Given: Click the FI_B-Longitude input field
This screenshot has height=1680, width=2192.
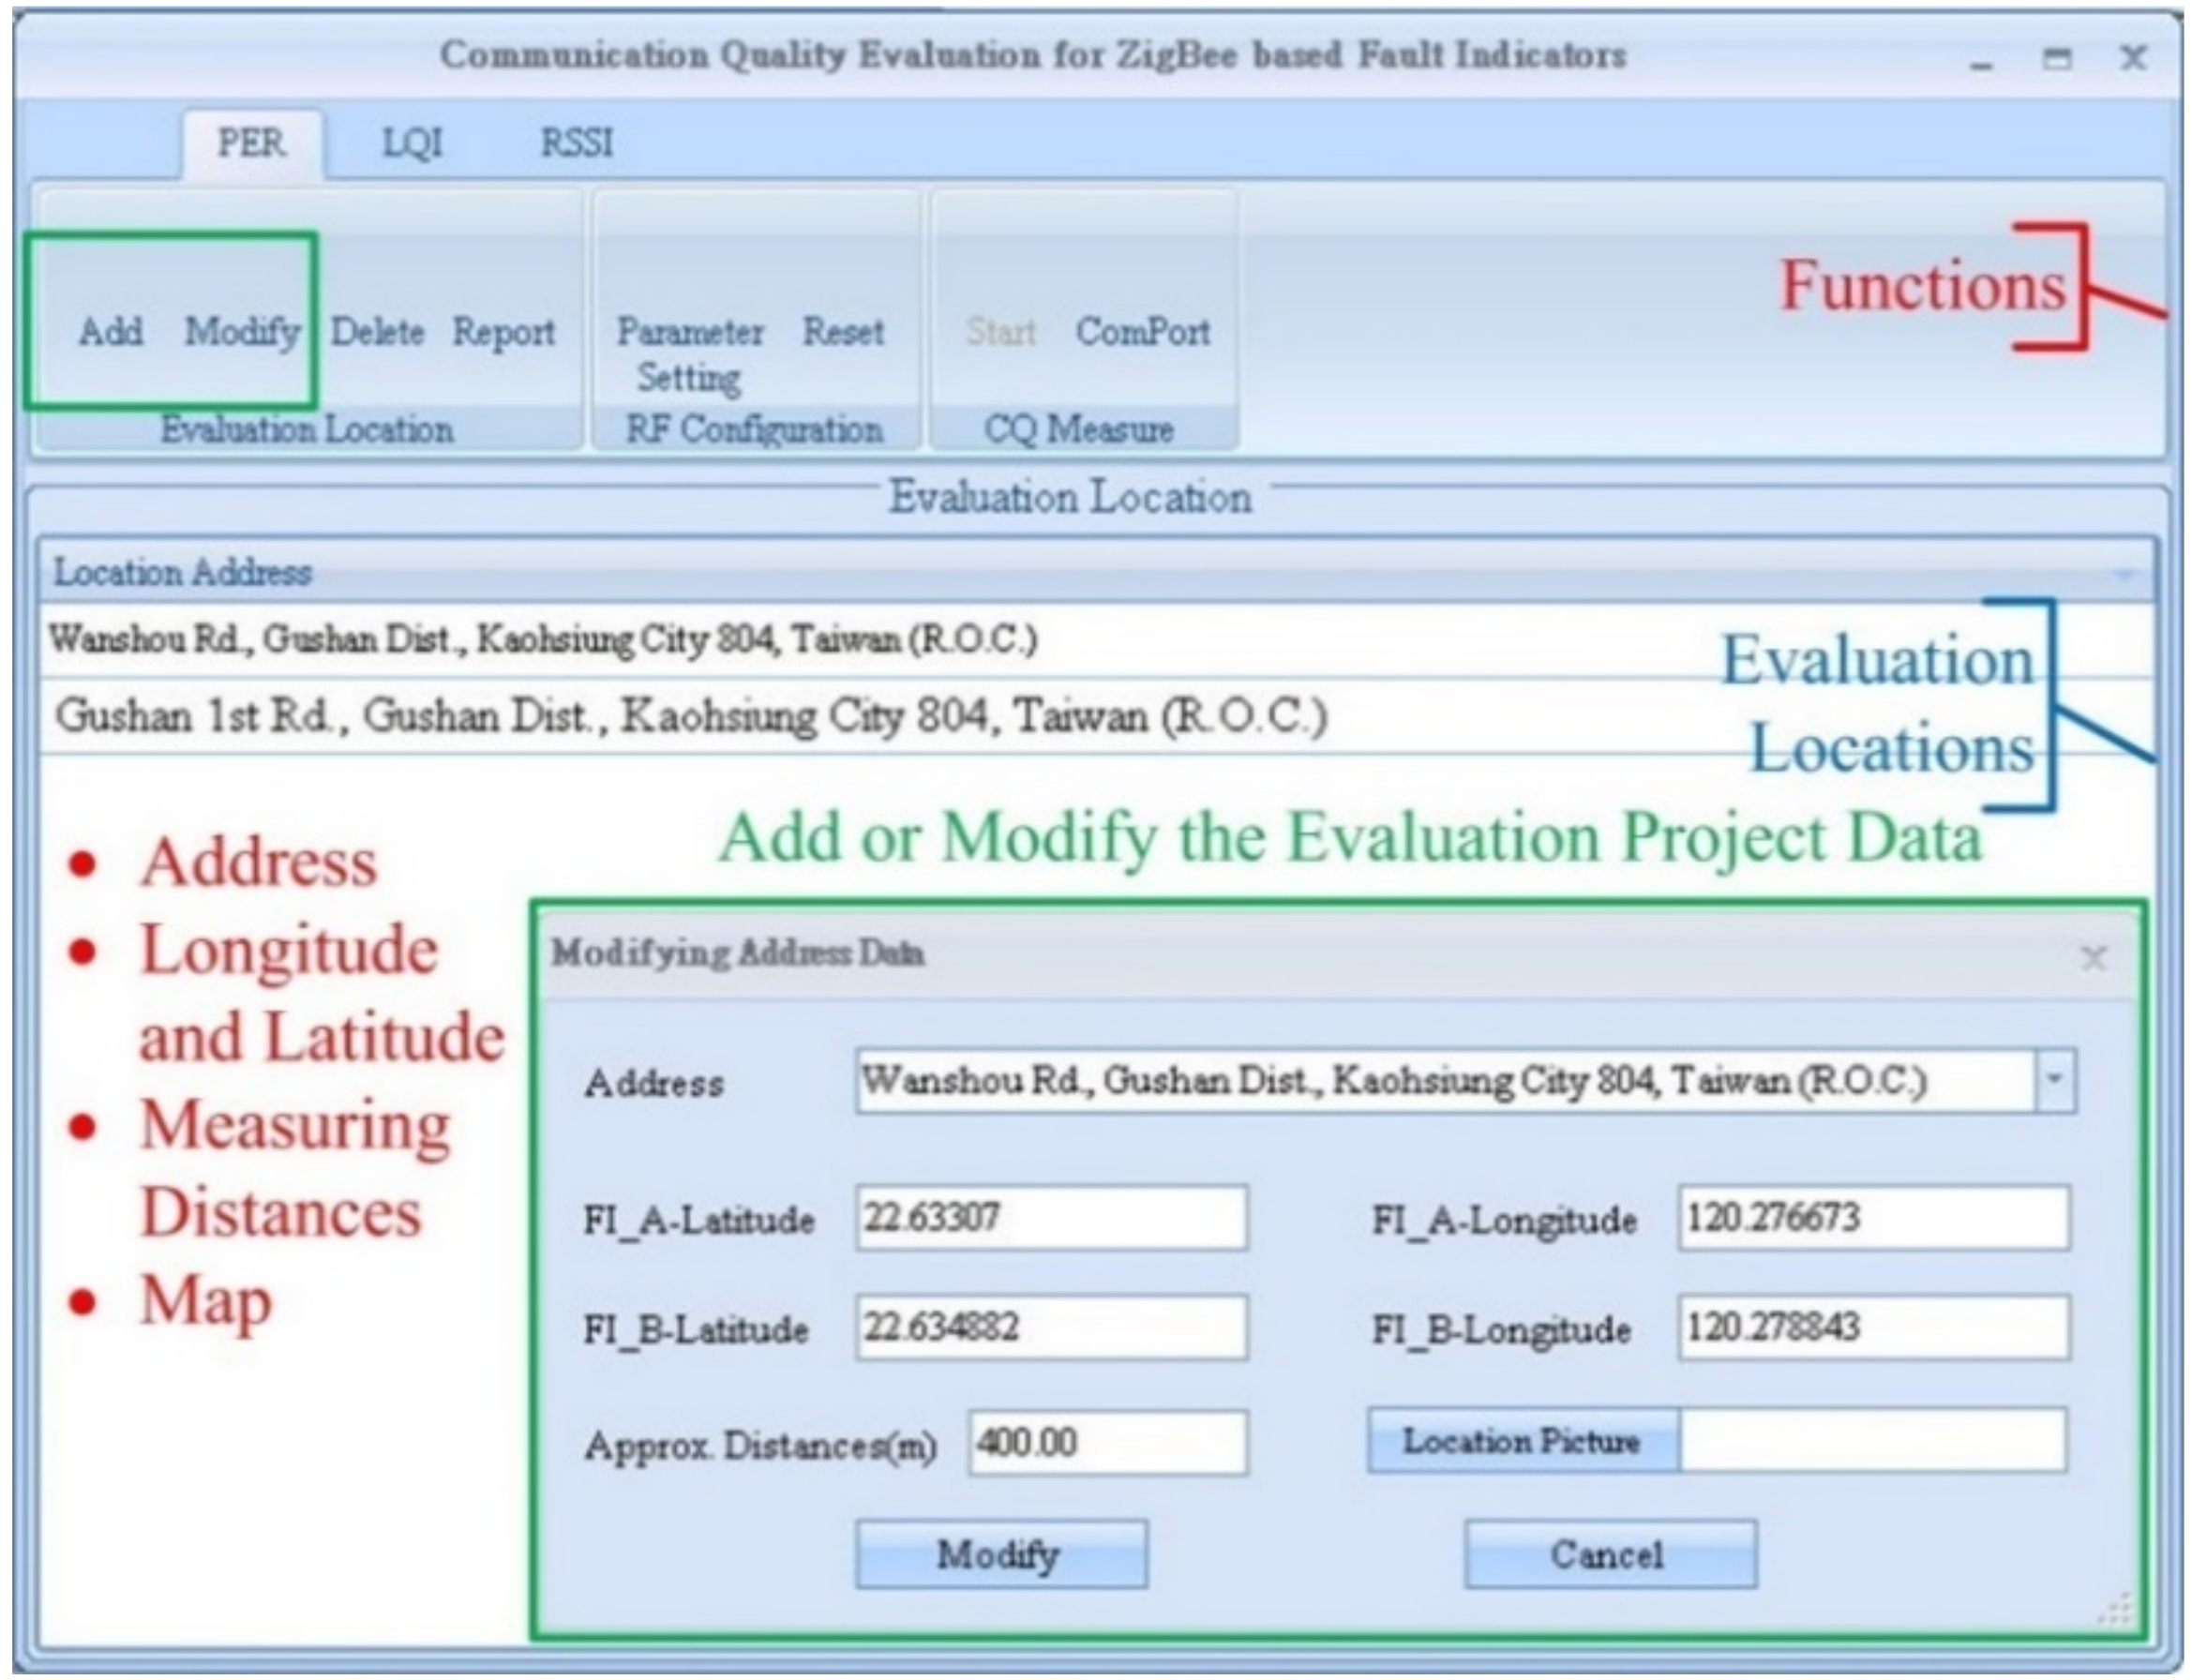Looking at the screenshot, I should 1873,1328.
